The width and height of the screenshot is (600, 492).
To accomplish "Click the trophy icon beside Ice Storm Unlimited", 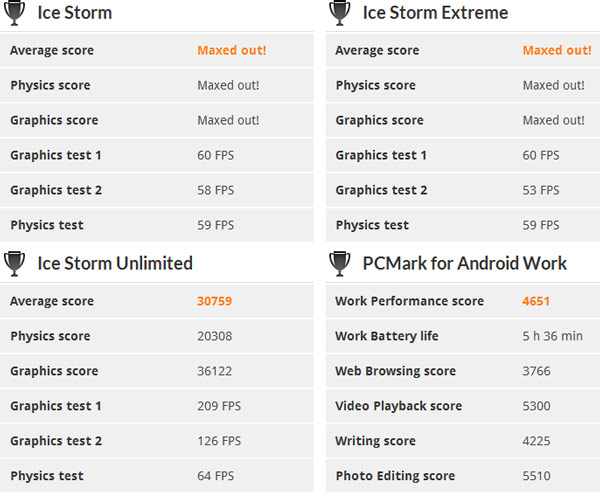I will pos(15,264).
